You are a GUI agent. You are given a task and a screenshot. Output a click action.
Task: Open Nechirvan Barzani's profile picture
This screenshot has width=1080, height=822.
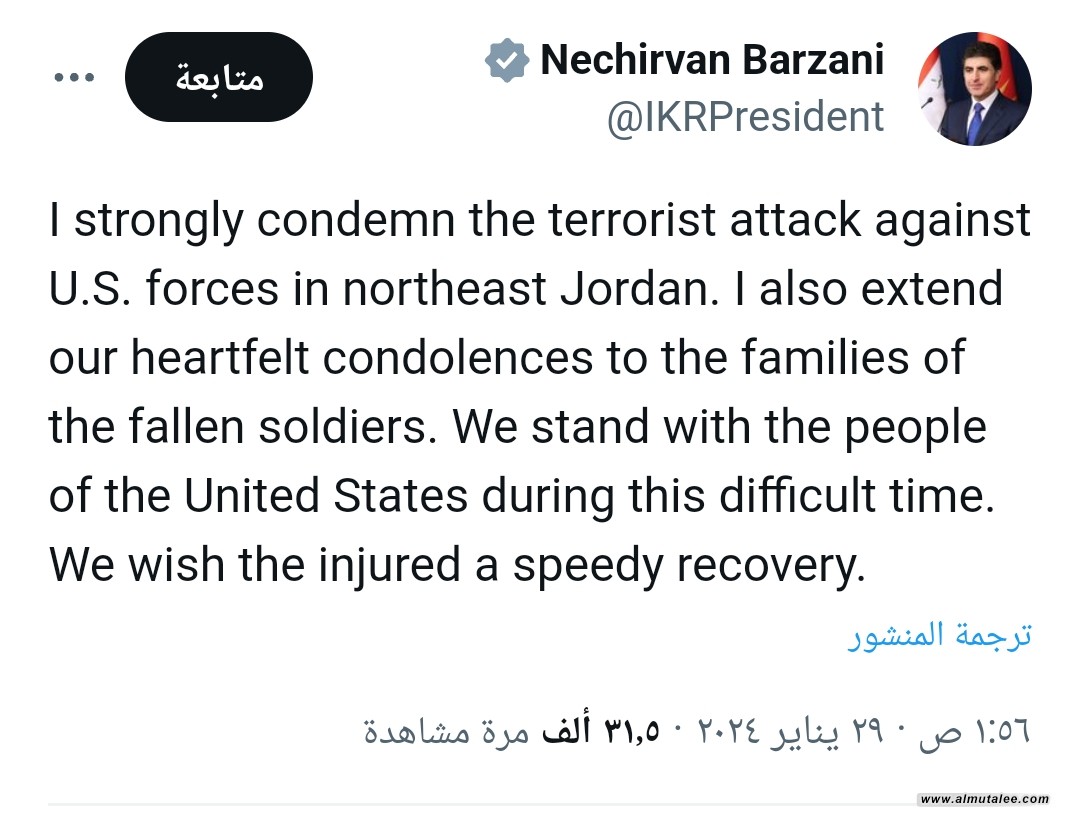pos(973,90)
